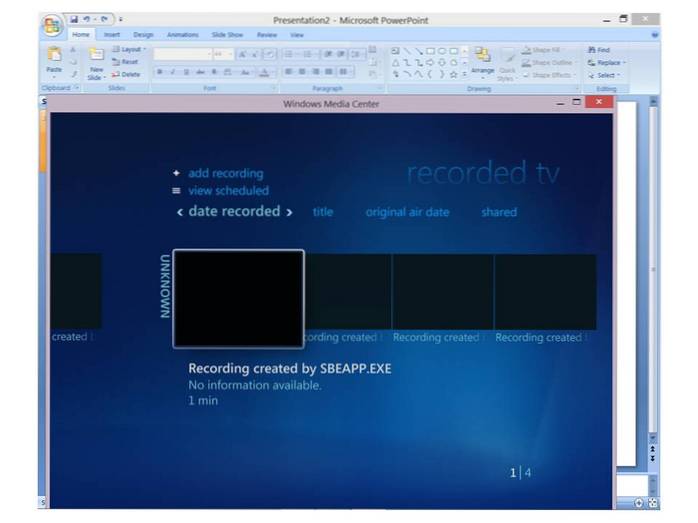This screenshot has width=698, height=523.
Task: Switch to the Design ribbon tab
Action: tap(143, 34)
